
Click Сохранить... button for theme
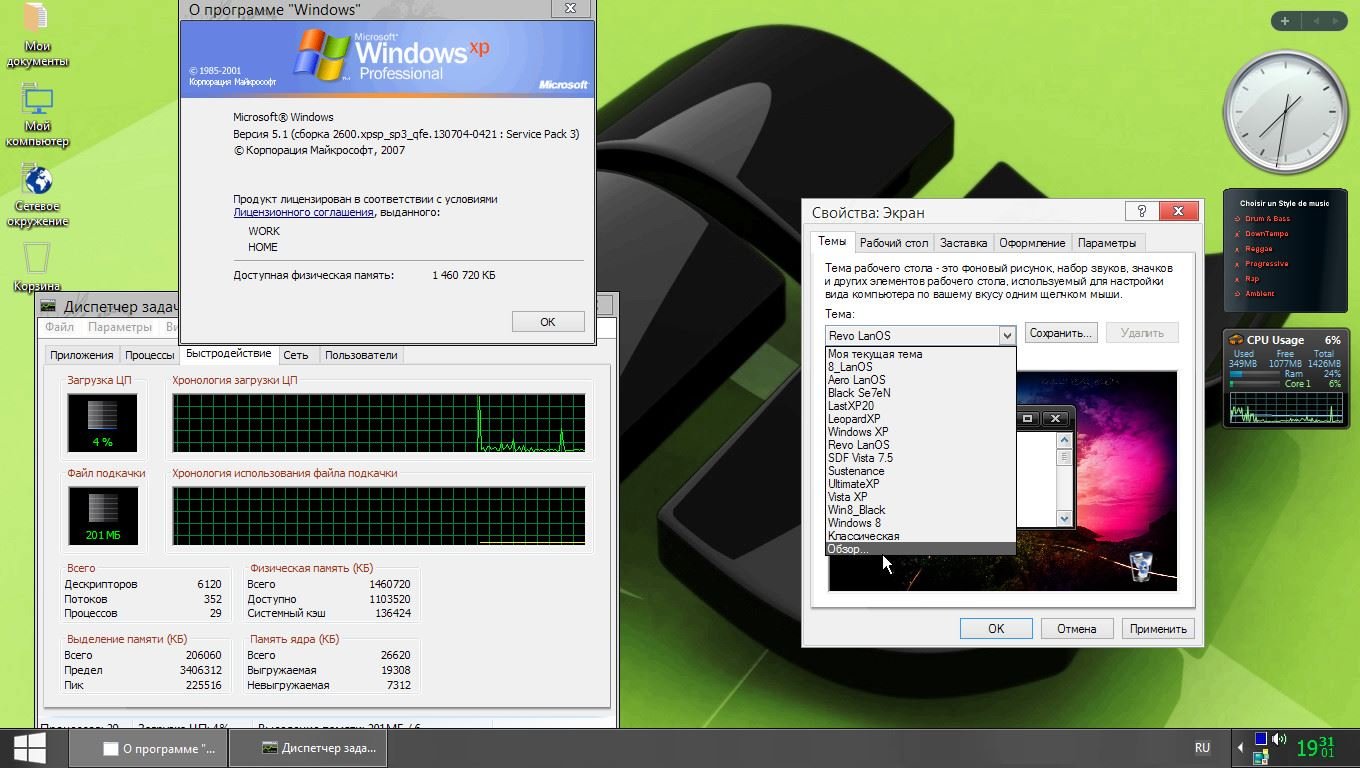click(x=1061, y=333)
